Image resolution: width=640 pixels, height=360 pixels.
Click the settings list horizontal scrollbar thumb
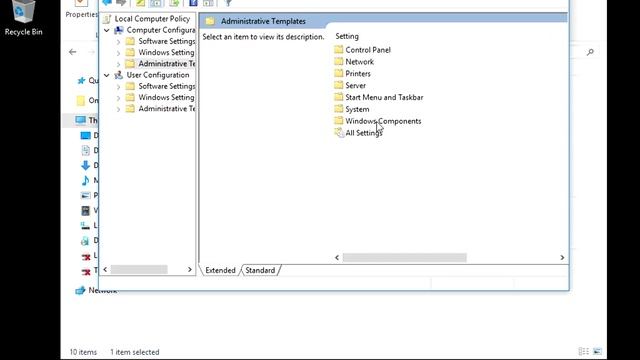point(404,258)
